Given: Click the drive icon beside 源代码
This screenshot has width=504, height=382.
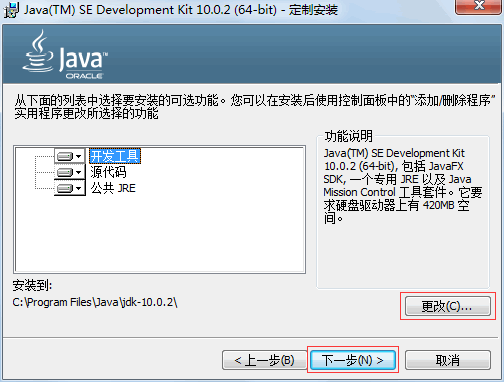Looking at the screenshot, I should [x=65, y=172].
